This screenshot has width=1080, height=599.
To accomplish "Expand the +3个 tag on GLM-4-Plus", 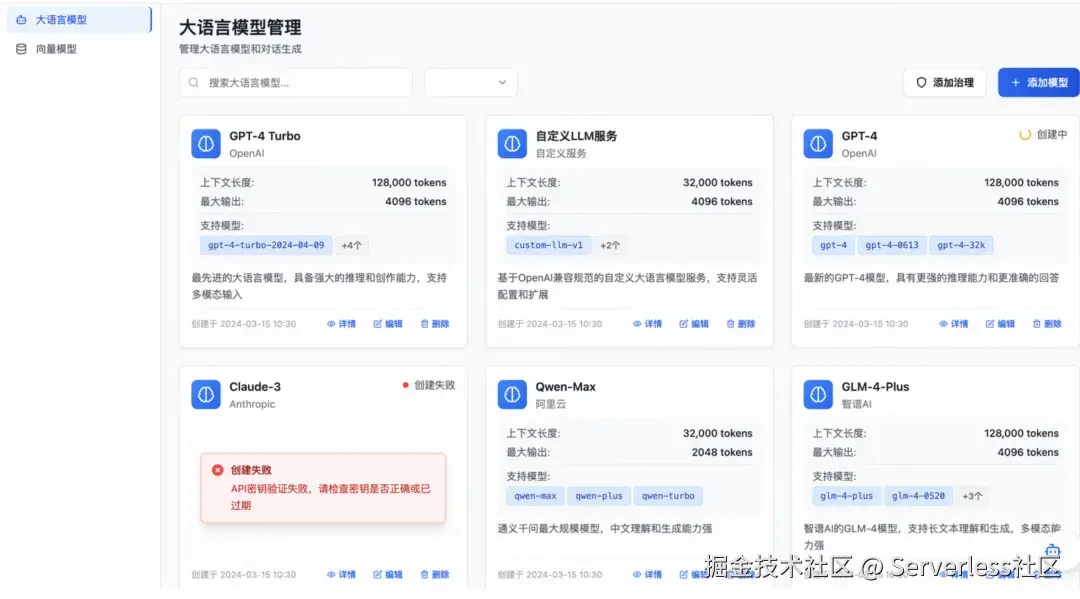I will coord(972,496).
